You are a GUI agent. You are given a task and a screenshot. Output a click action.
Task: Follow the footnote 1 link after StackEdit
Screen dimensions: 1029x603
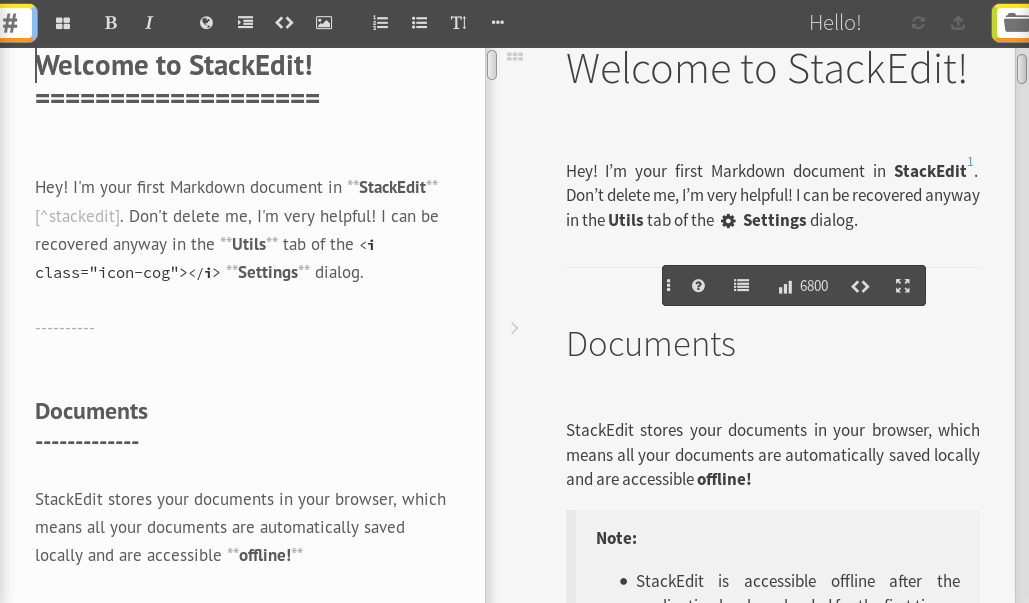(x=970, y=162)
